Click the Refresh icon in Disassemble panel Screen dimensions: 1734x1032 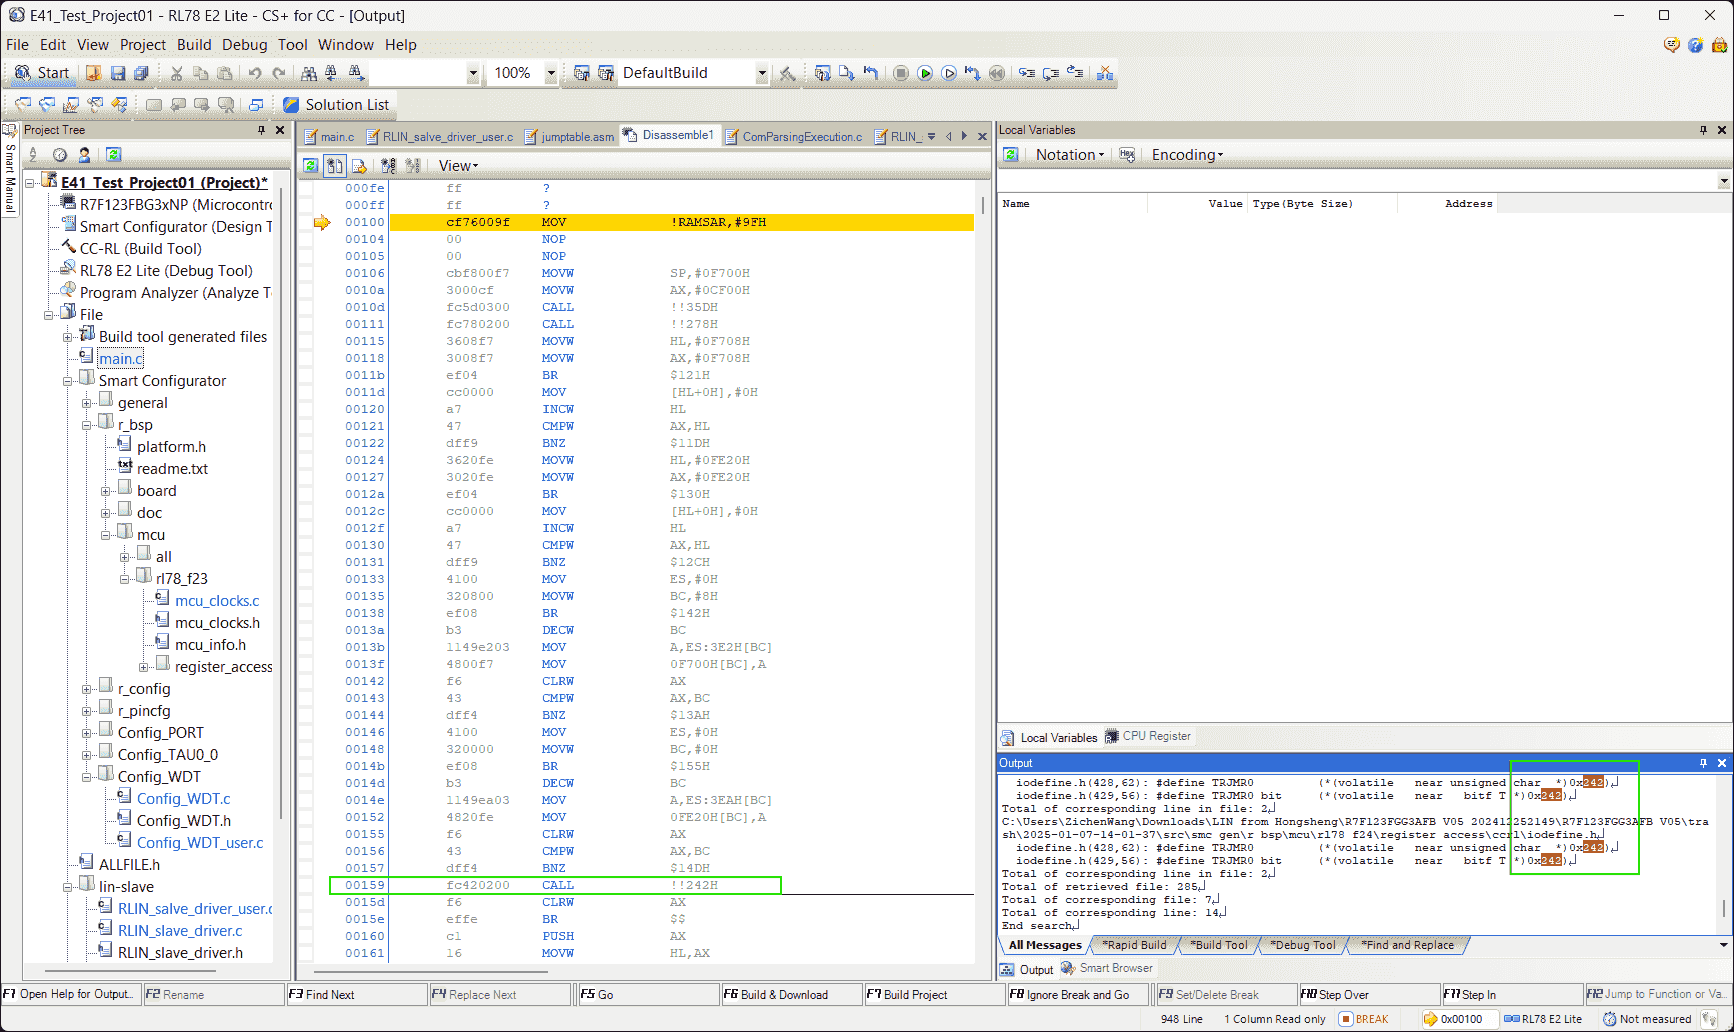pyautogui.click(x=311, y=166)
